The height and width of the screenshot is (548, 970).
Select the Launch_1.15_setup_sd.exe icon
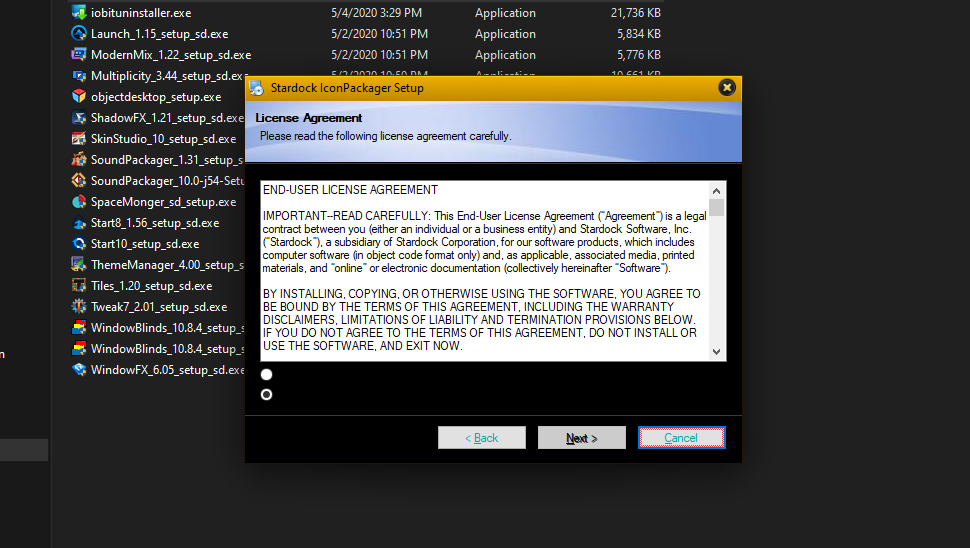pyautogui.click(x=79, y=34)
